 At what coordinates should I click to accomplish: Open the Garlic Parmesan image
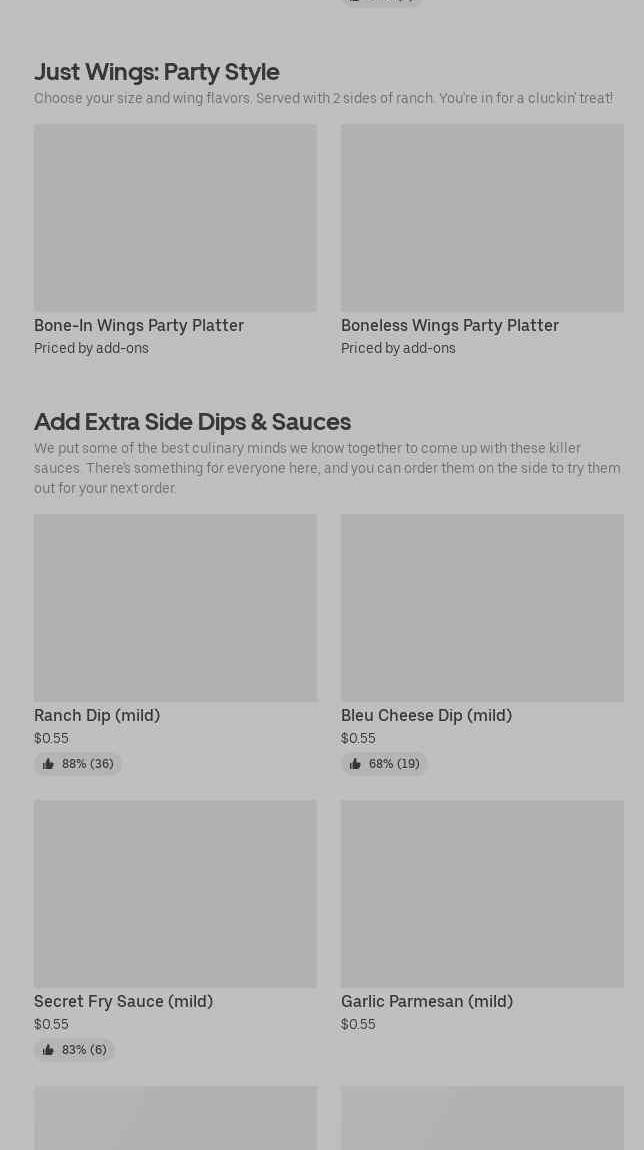pyautogui.click(x=482, y=893)
